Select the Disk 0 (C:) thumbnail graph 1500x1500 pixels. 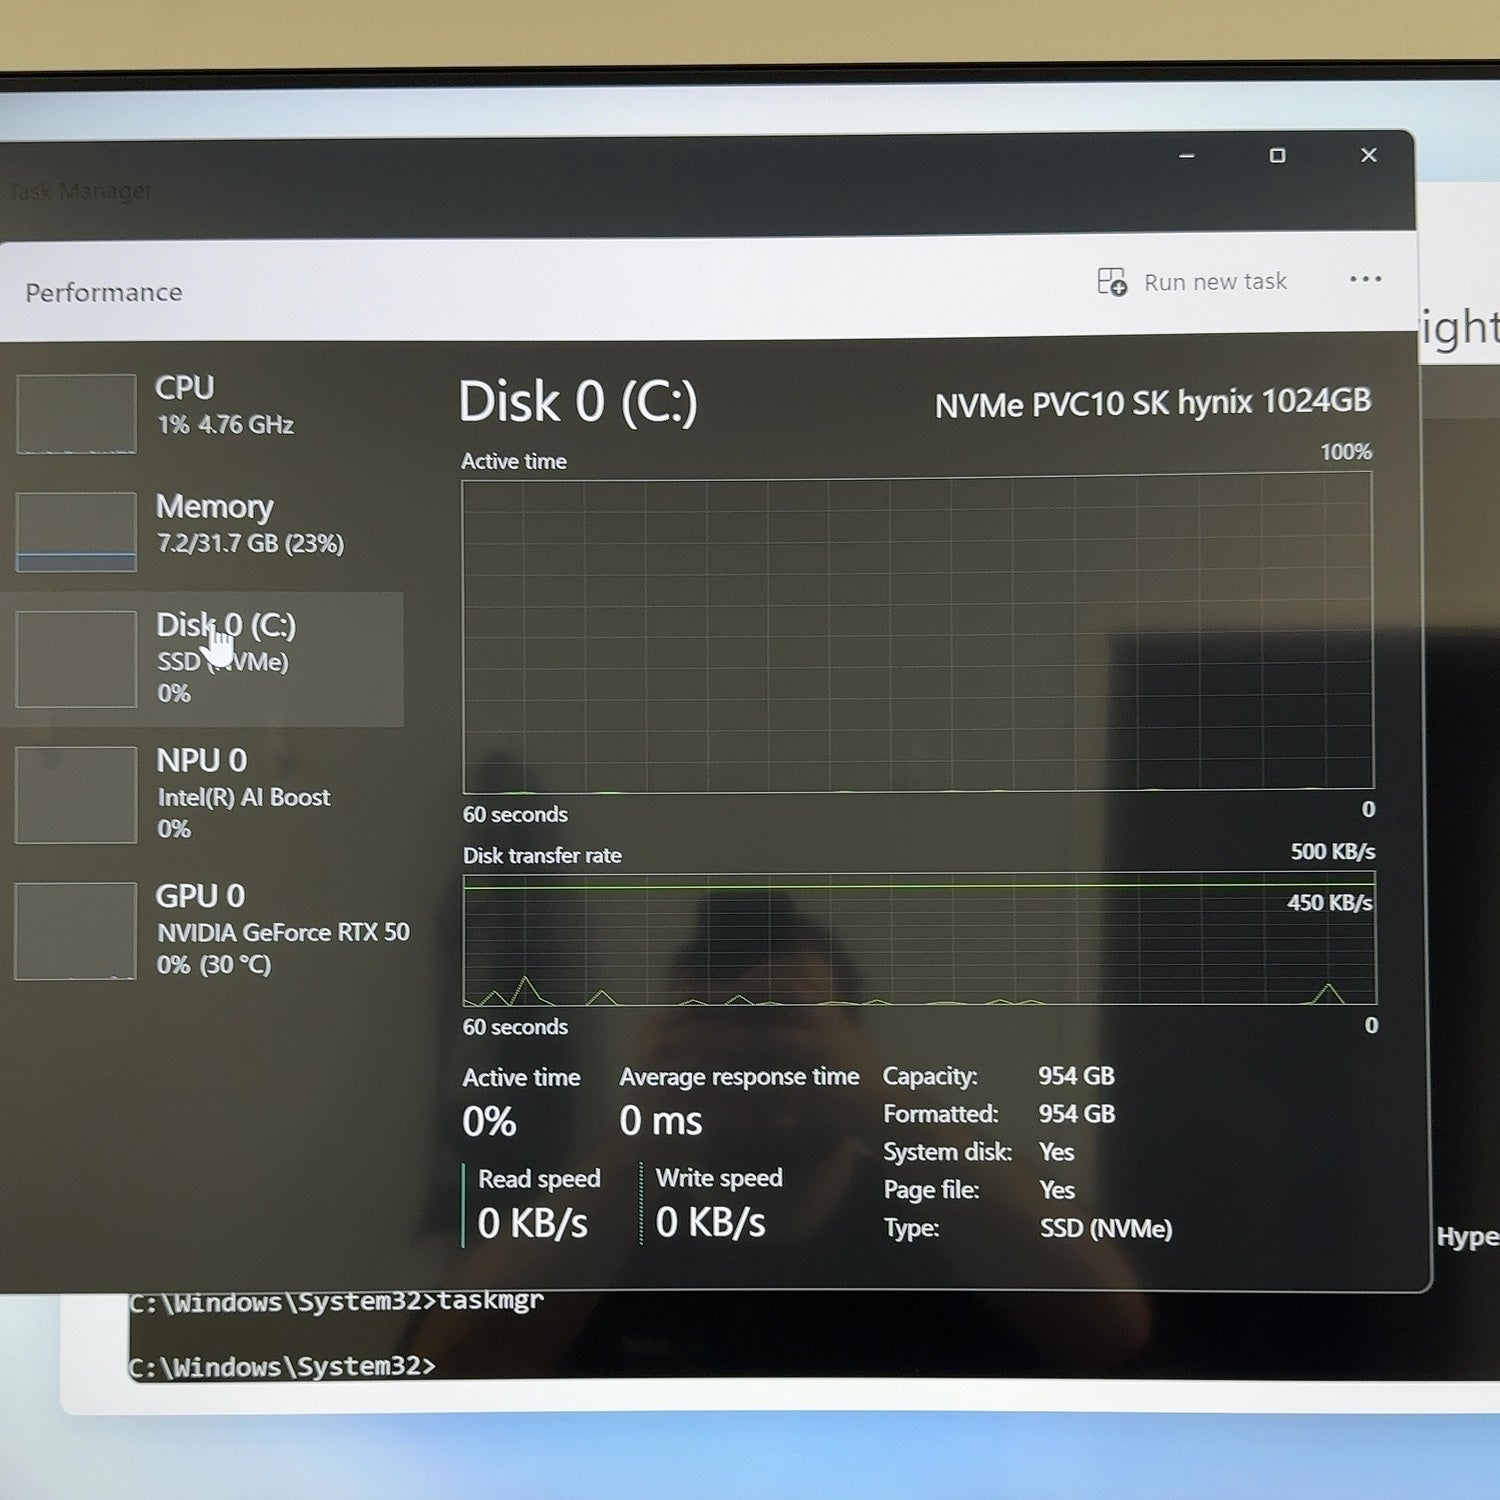[76, 659]
